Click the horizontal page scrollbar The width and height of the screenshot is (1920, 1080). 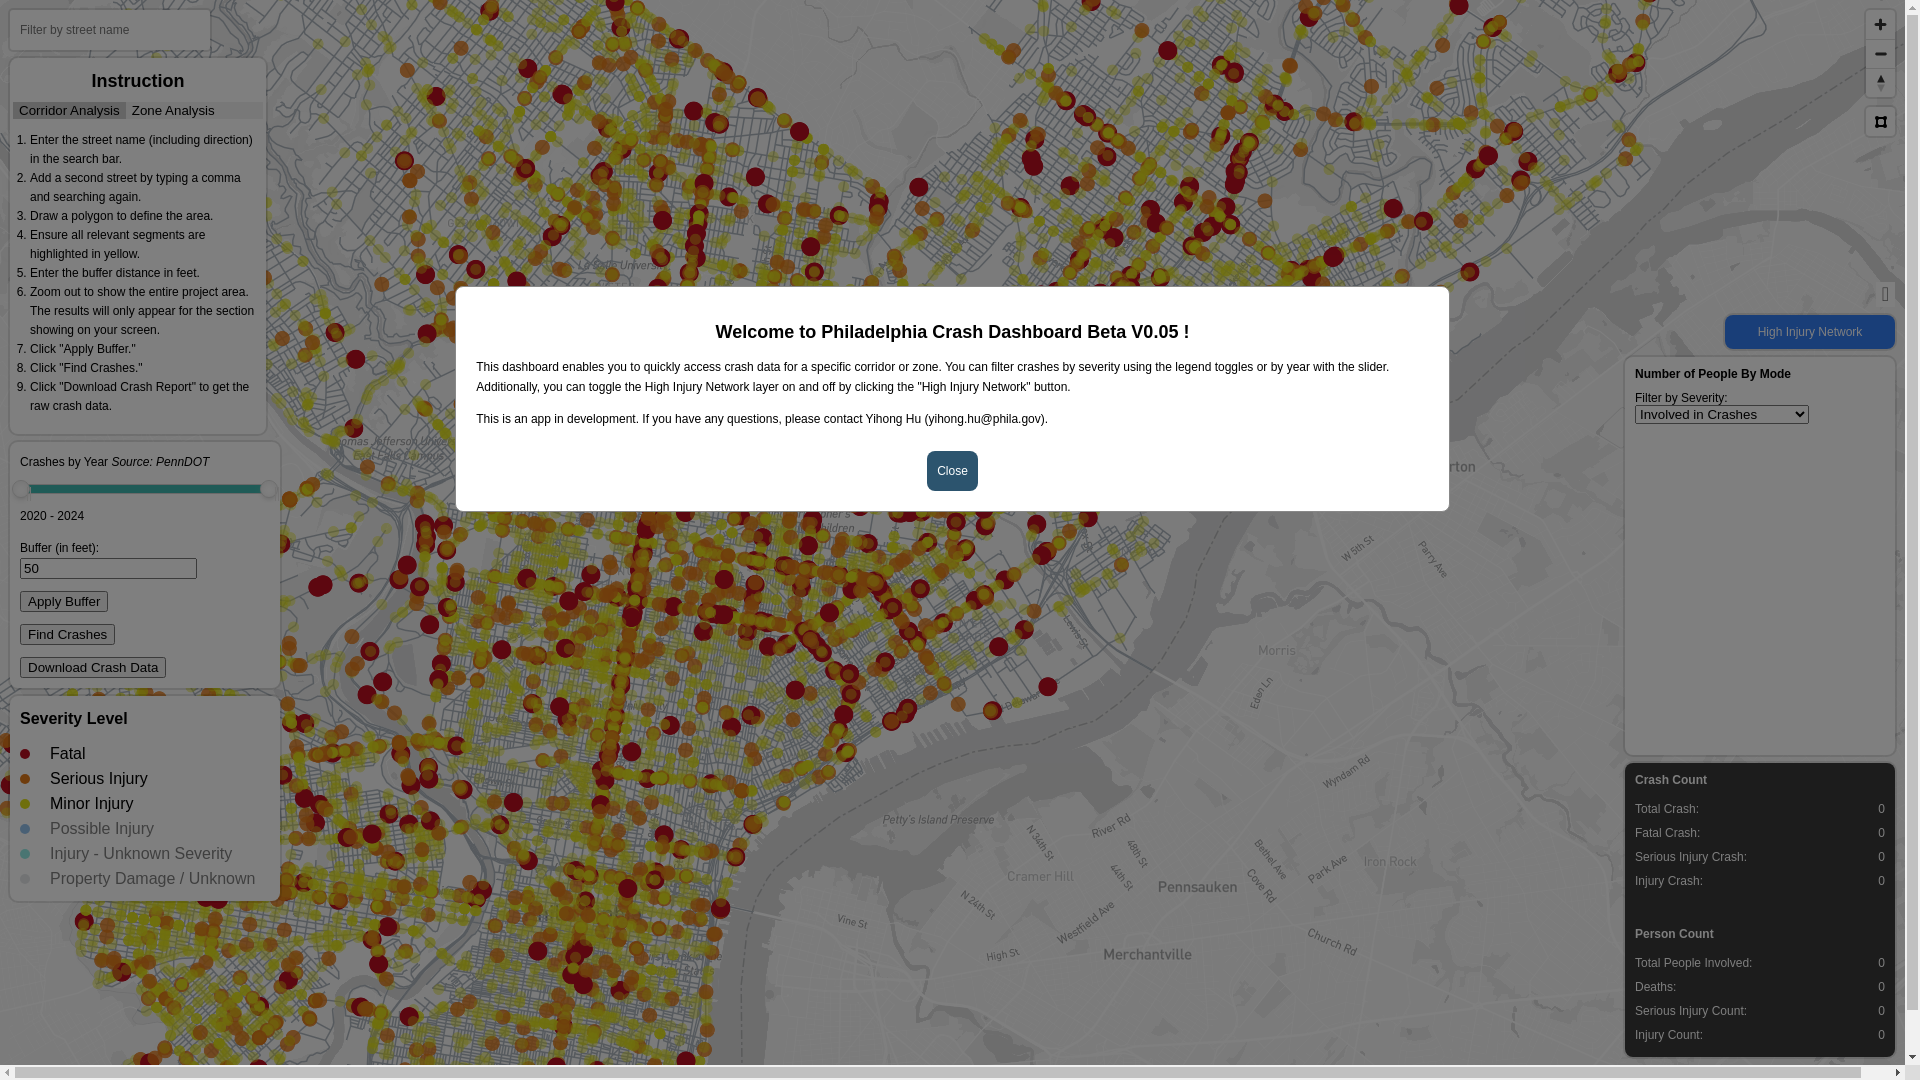pos(937,1073)
